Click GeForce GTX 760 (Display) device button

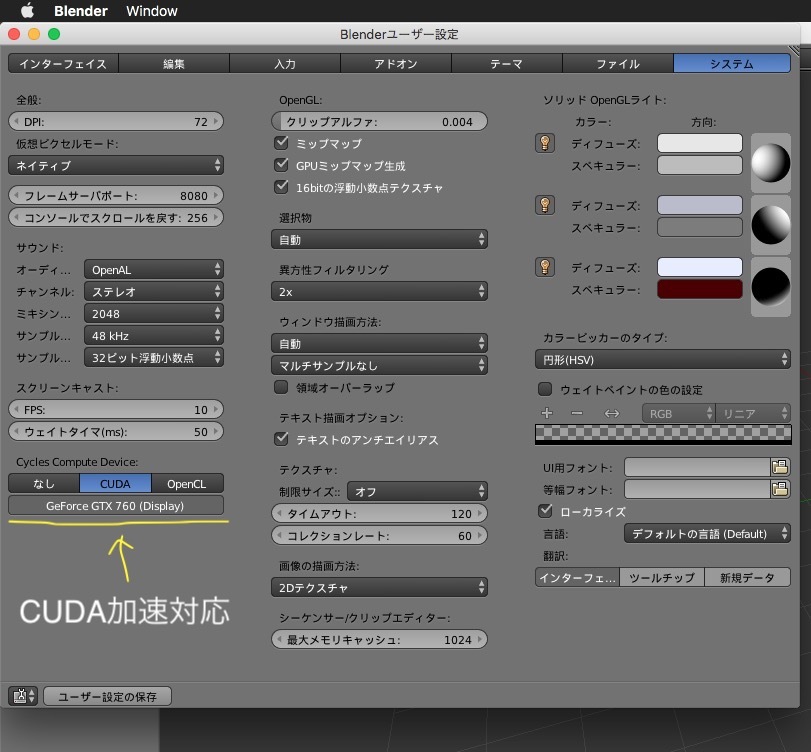(x=116, y=506)
